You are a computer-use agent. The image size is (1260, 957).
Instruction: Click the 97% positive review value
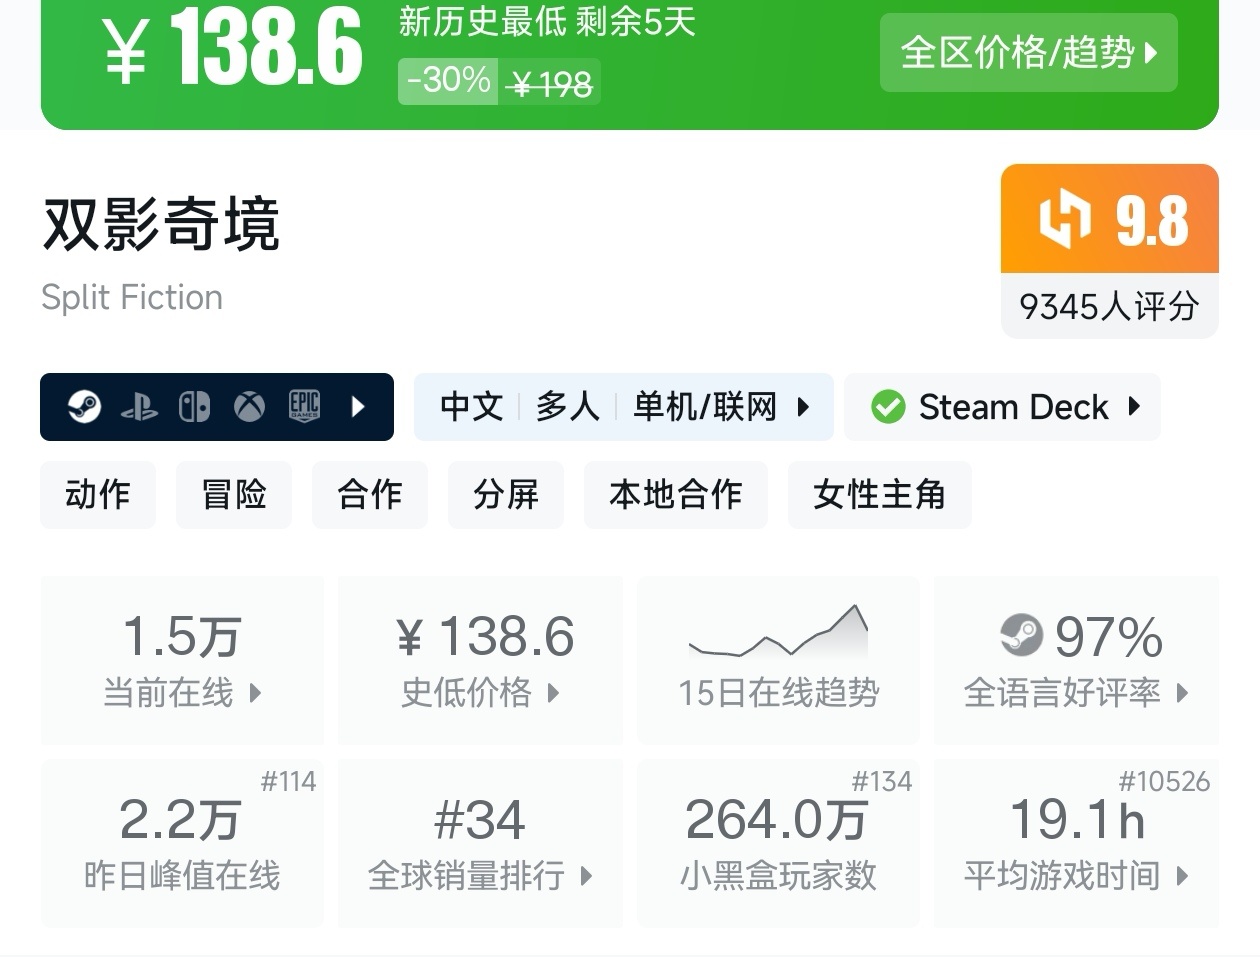point(1109,636)
